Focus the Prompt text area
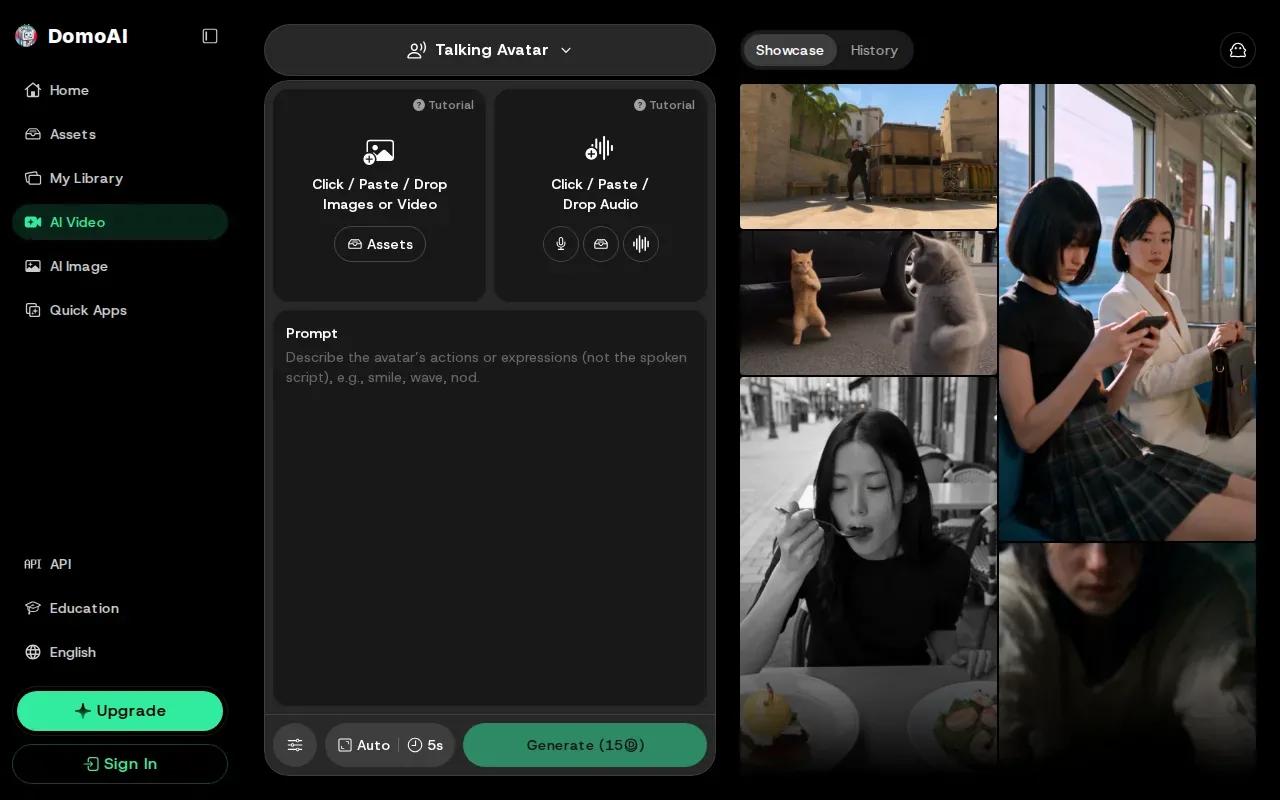Screen dimensions: 1280x800 490,508
